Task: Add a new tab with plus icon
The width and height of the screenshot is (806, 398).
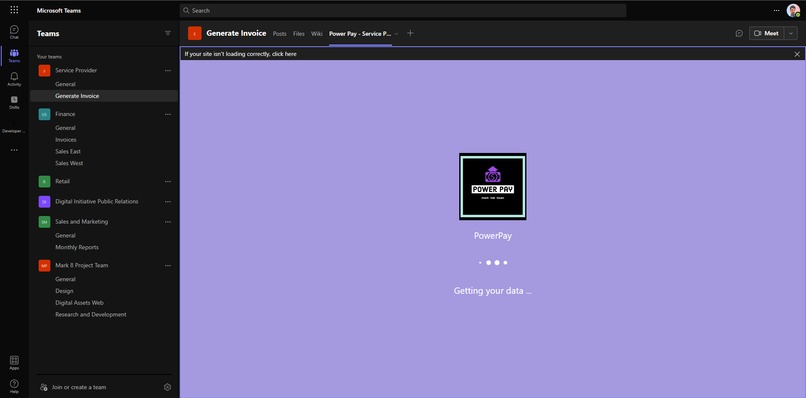Action: tap(410, 33)
